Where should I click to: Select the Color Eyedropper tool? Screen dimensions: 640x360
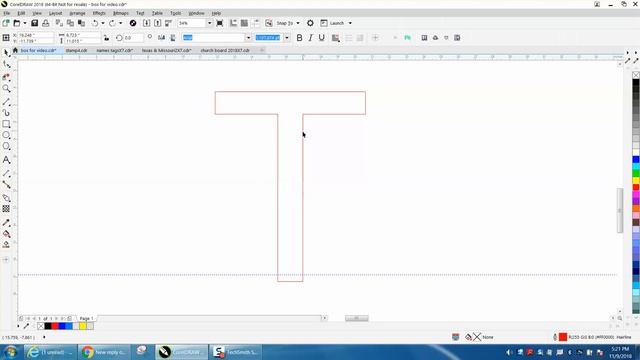tap(7, 223)
